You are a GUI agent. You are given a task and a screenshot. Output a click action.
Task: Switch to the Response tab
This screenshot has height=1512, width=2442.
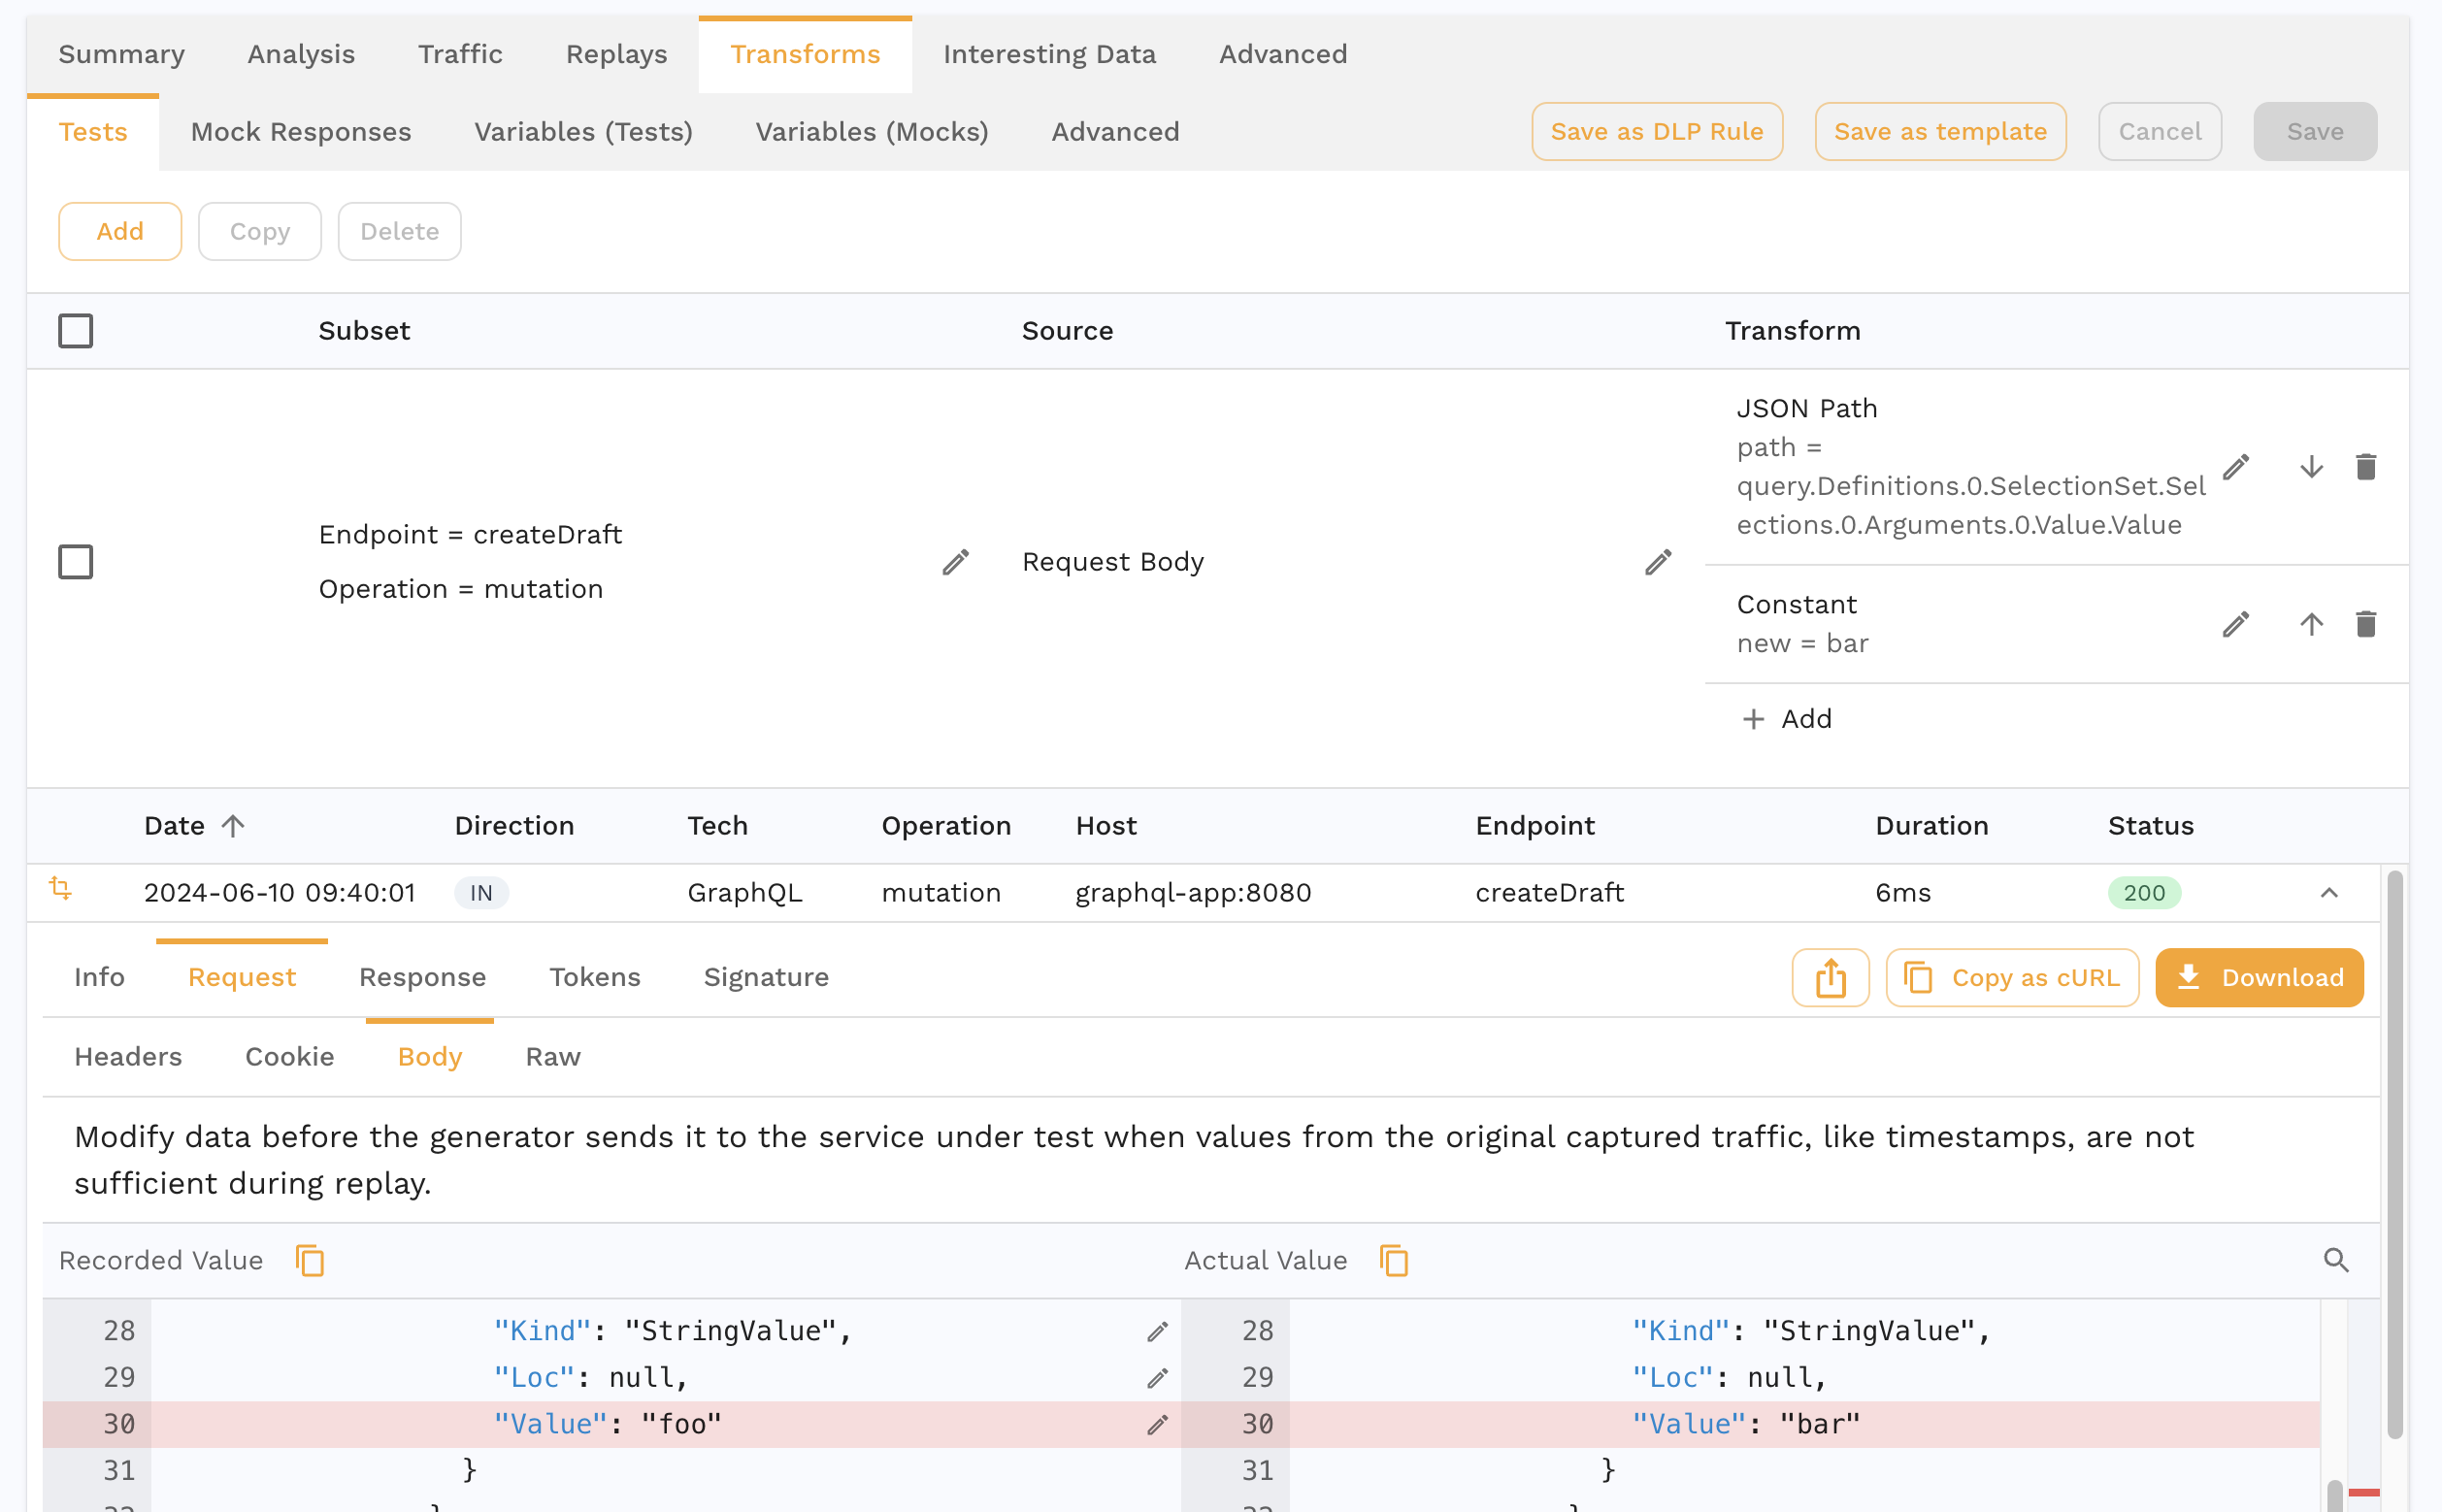click(x=420, y=976)
